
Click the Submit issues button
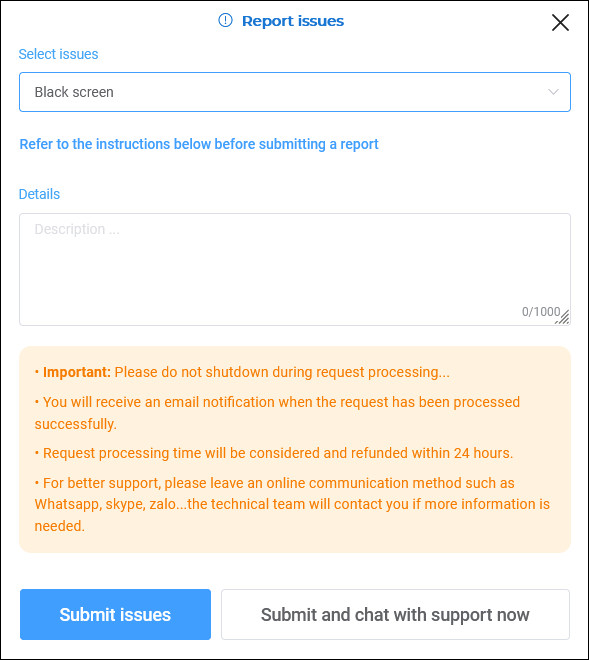pos(115,614)
